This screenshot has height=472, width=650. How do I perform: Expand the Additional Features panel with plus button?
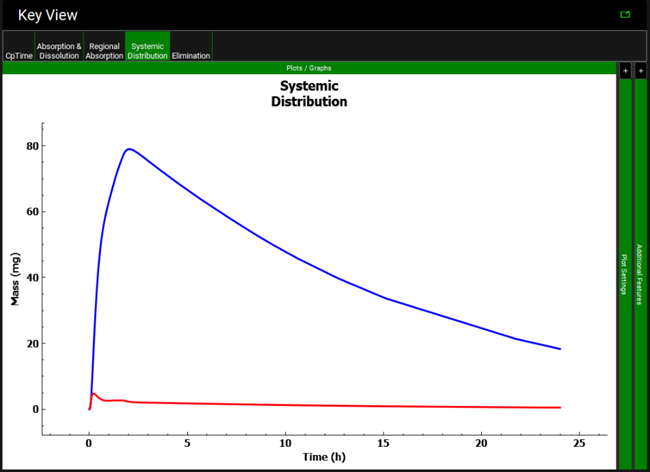tap(640, 70)
